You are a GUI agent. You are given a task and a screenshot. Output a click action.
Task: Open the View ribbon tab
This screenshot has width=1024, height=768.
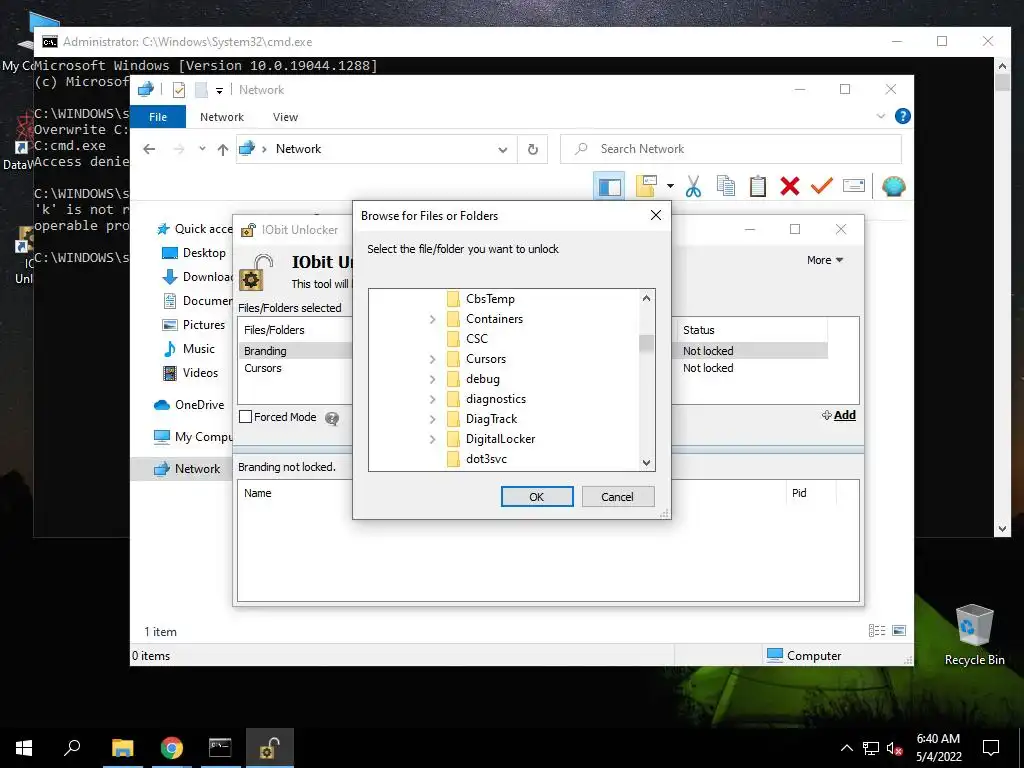pyautogui.click(x=285, y=117)
